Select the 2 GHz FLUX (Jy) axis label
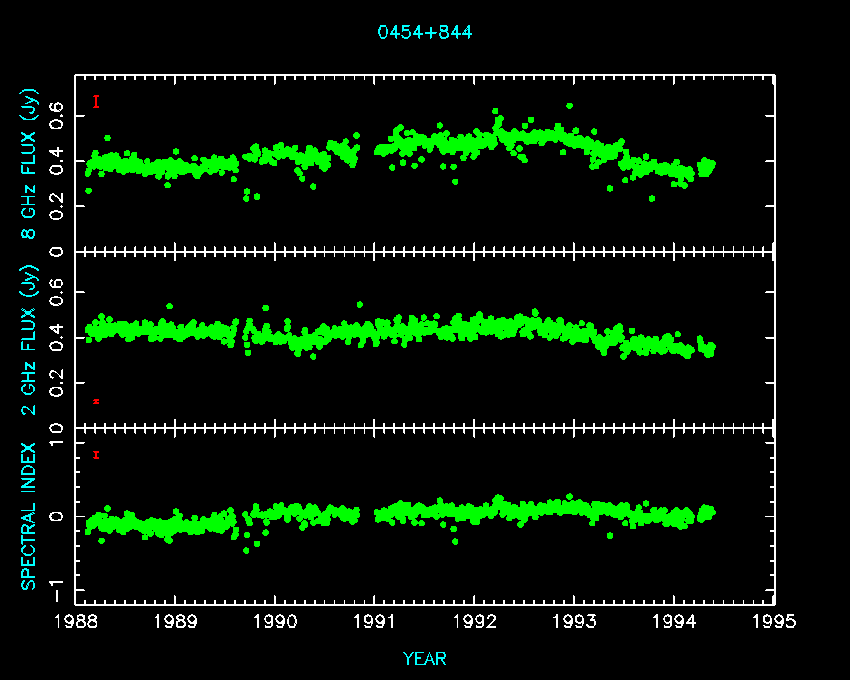The image size is (850, 680). coord(31,339)
